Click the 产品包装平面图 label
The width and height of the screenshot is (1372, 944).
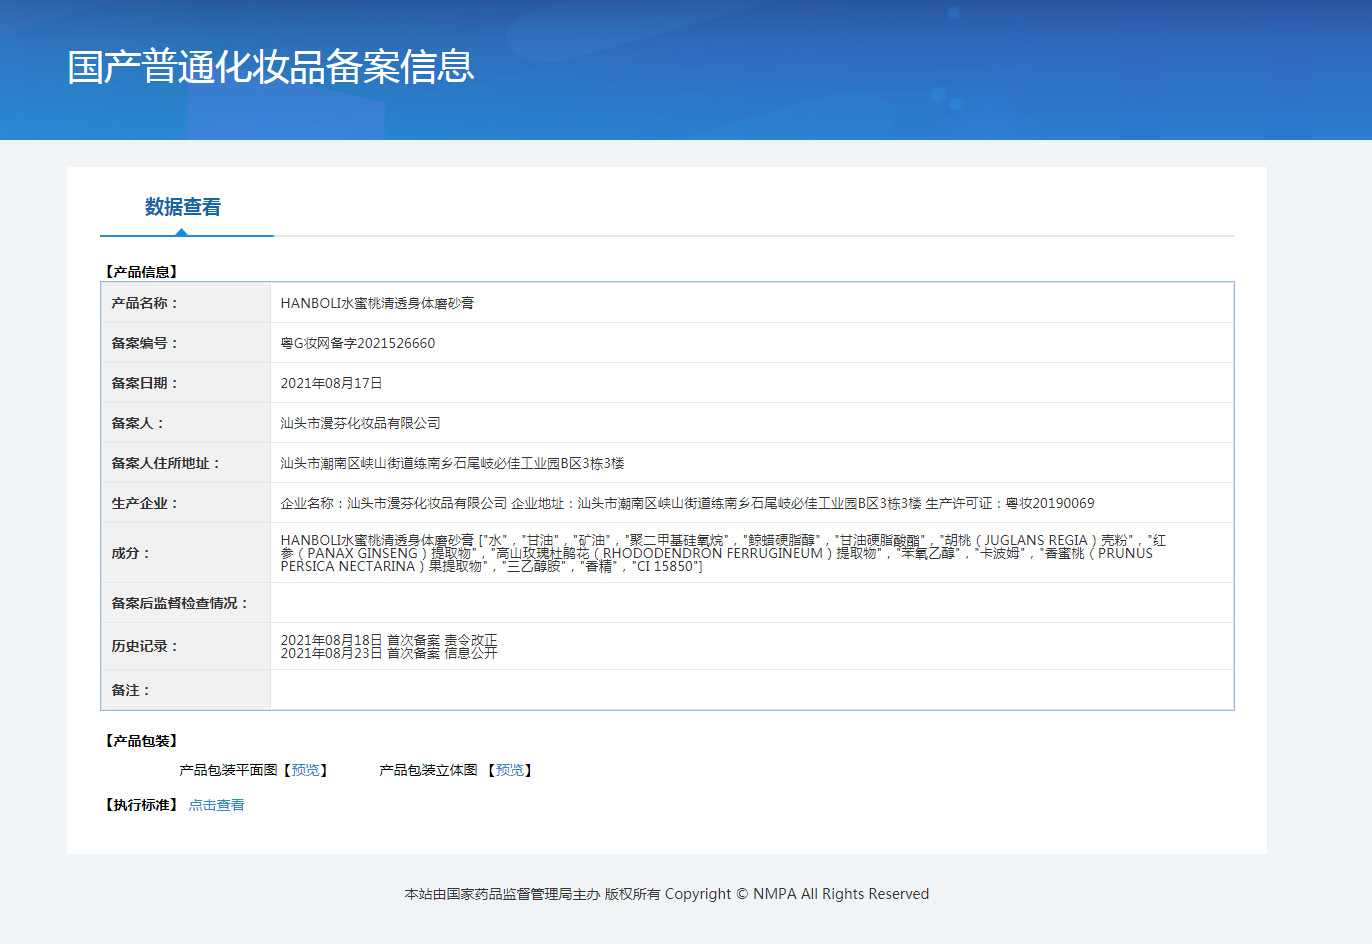click(228, 770)
